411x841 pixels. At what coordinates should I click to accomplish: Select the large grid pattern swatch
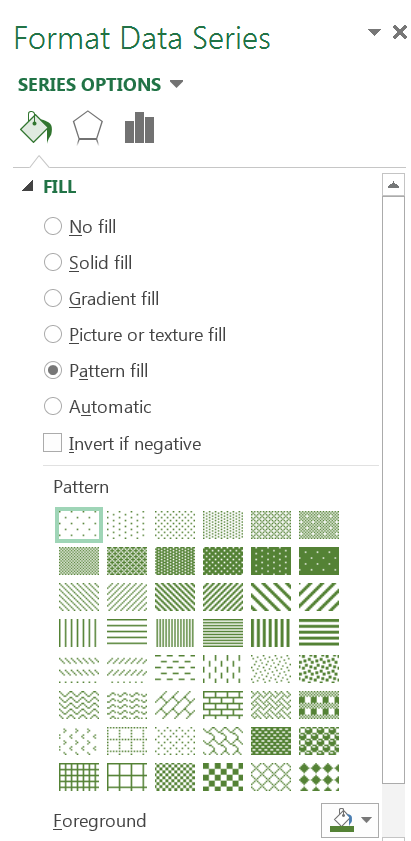(127, 777)
